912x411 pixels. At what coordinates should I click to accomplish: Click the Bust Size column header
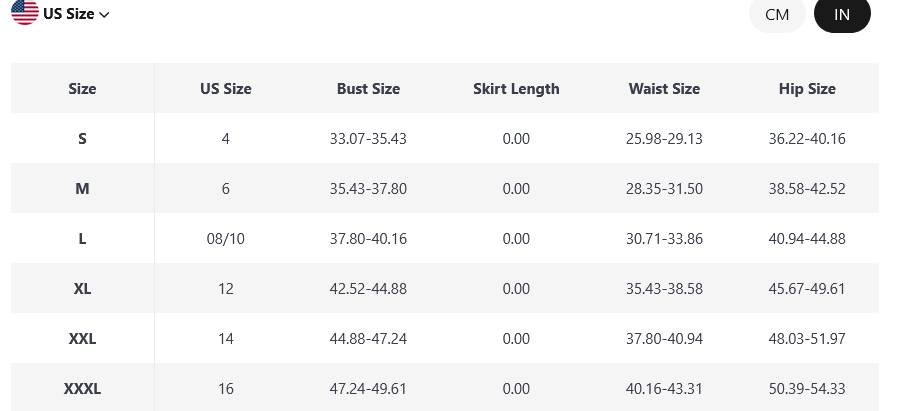tap(368, 89)
